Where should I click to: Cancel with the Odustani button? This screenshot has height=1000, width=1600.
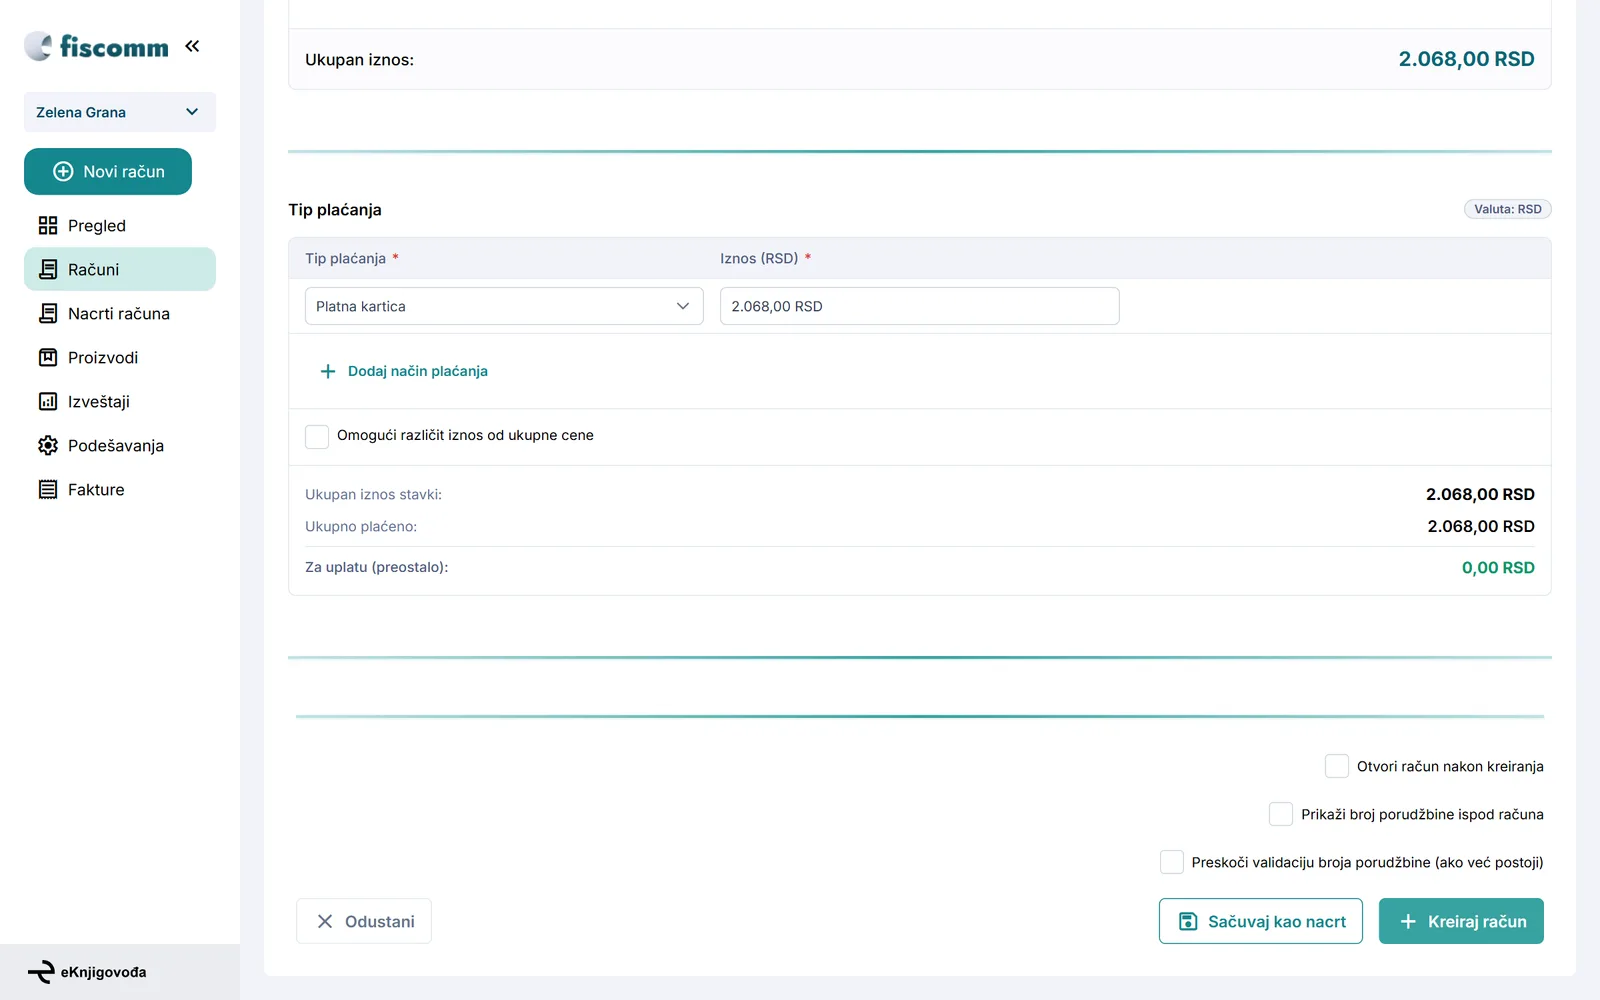[364, 921]
